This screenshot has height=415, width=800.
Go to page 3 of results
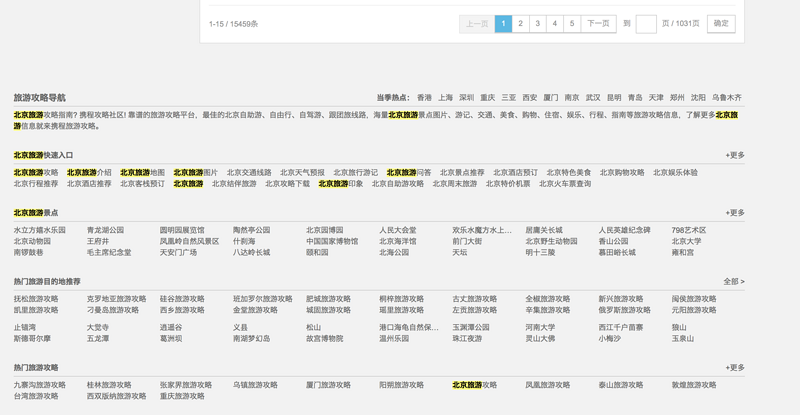pyautogui.click(x=538, y=23)
